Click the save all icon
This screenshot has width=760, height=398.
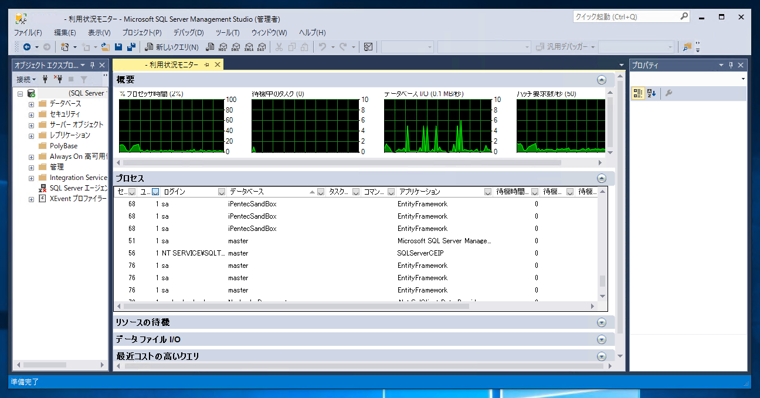(131, 47)
